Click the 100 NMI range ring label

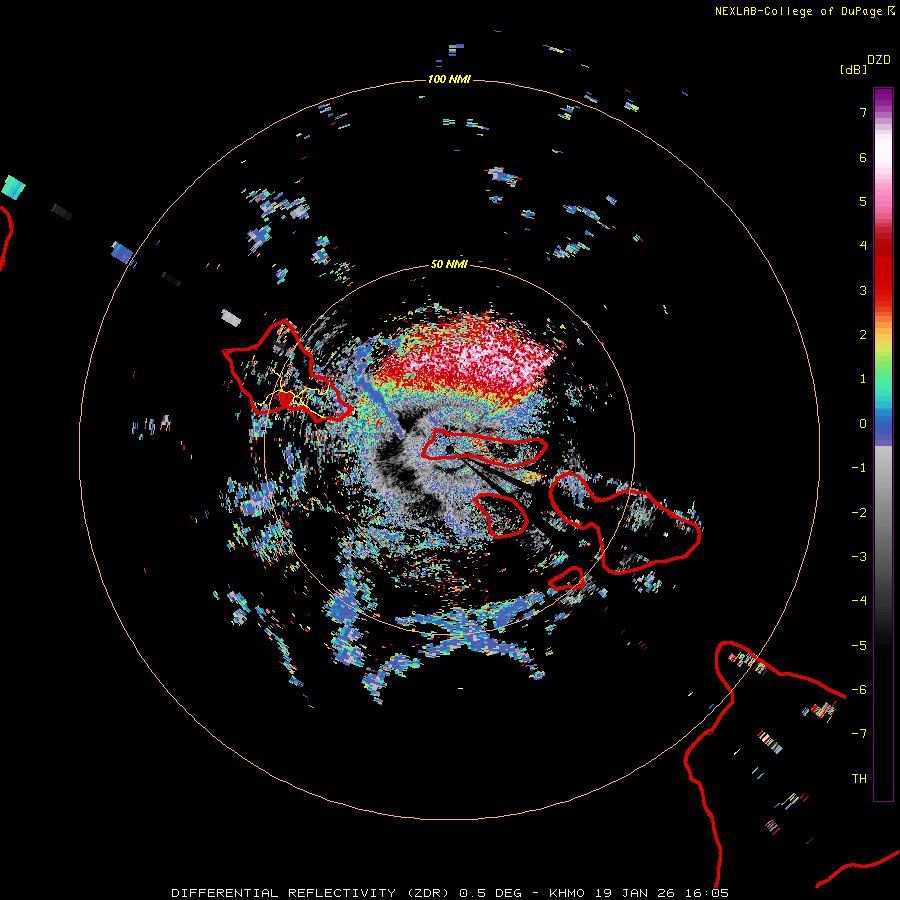(x=449, y=79)
